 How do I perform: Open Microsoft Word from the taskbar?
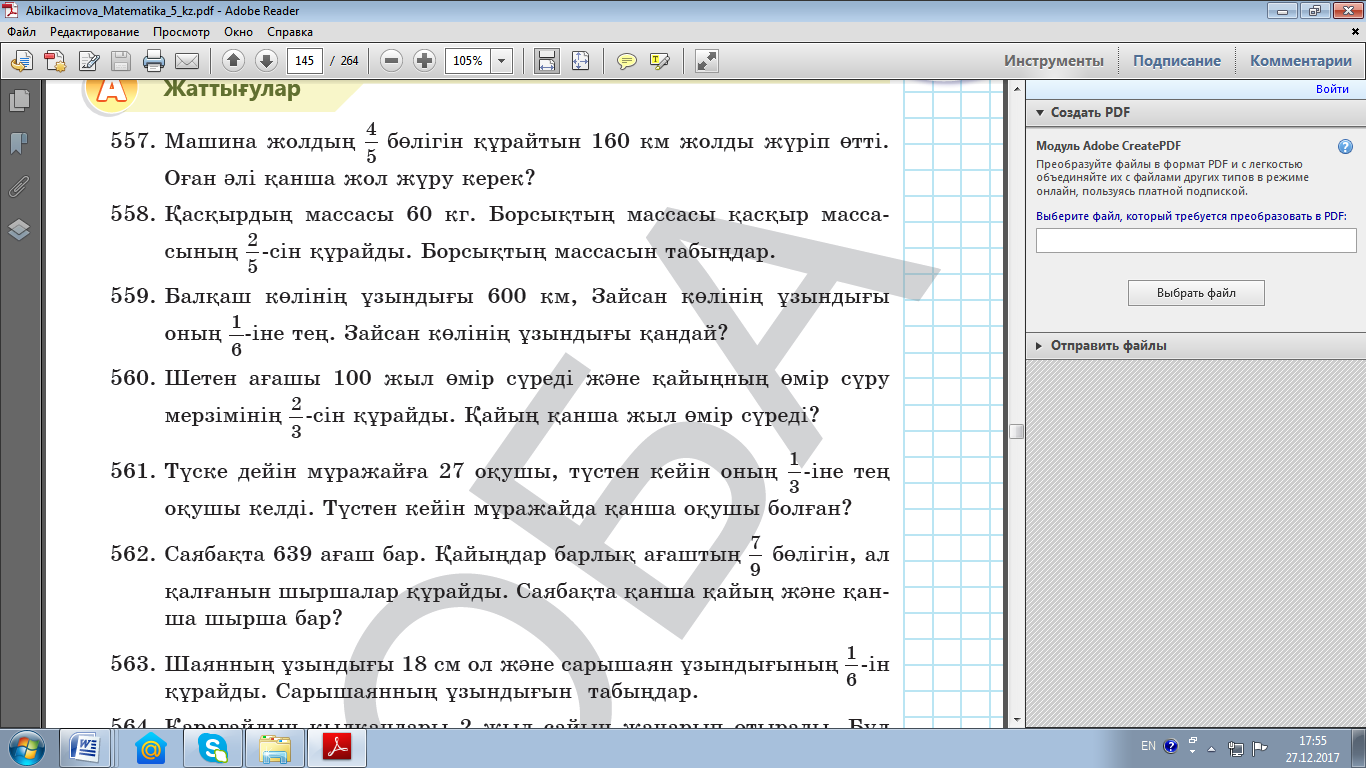pos(85,747)
